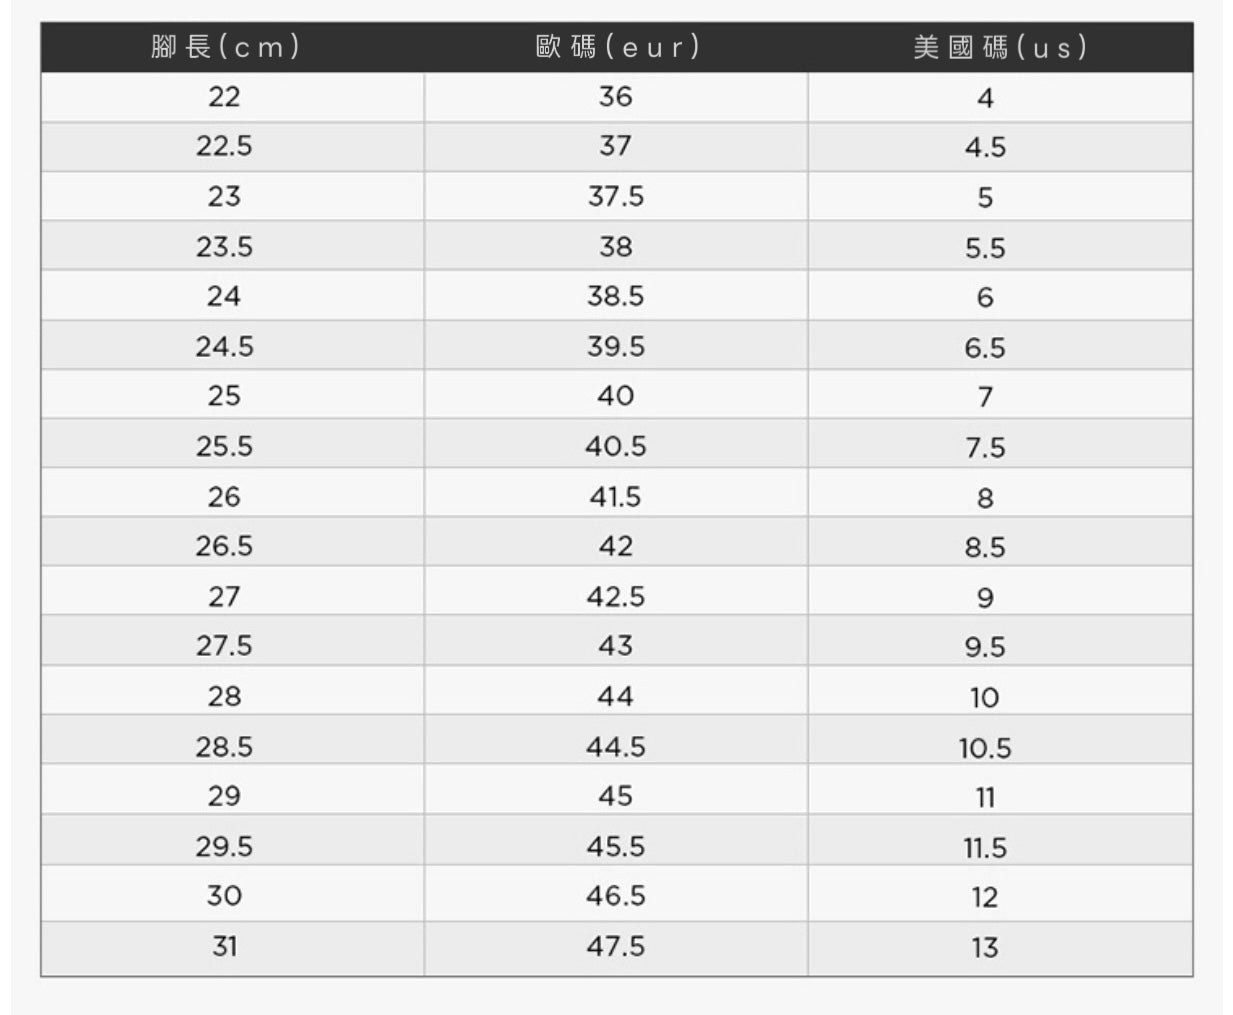1233x1015 pixels.
Task: Click the EUR 38.5 cell
Action: 616,296
